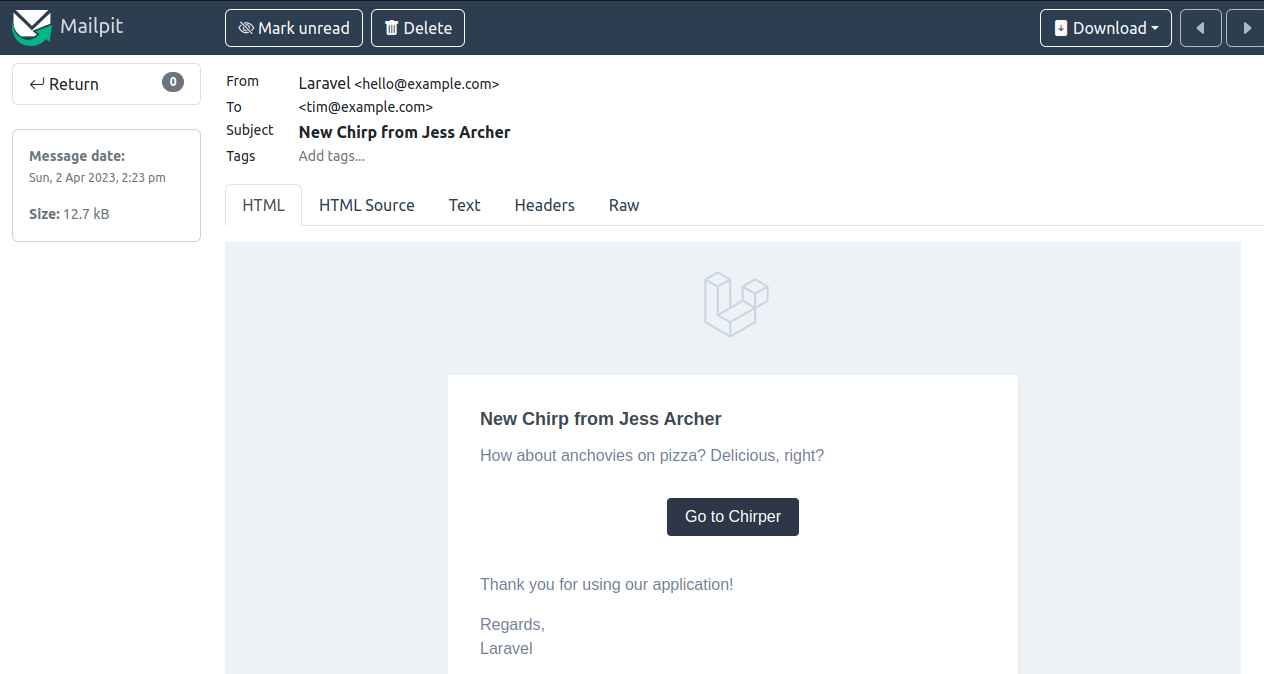Open the HTML Source tab
1264x674 pixels.
366,205
